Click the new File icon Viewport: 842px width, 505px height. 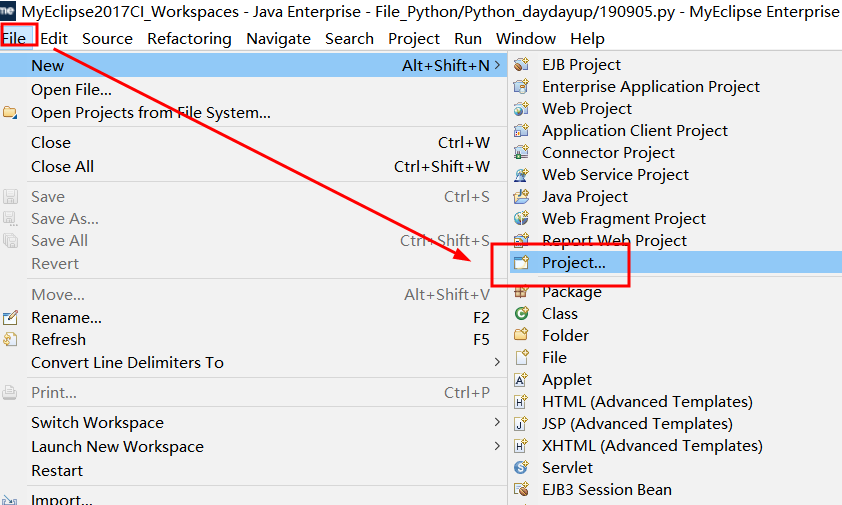tap(521, 358)
